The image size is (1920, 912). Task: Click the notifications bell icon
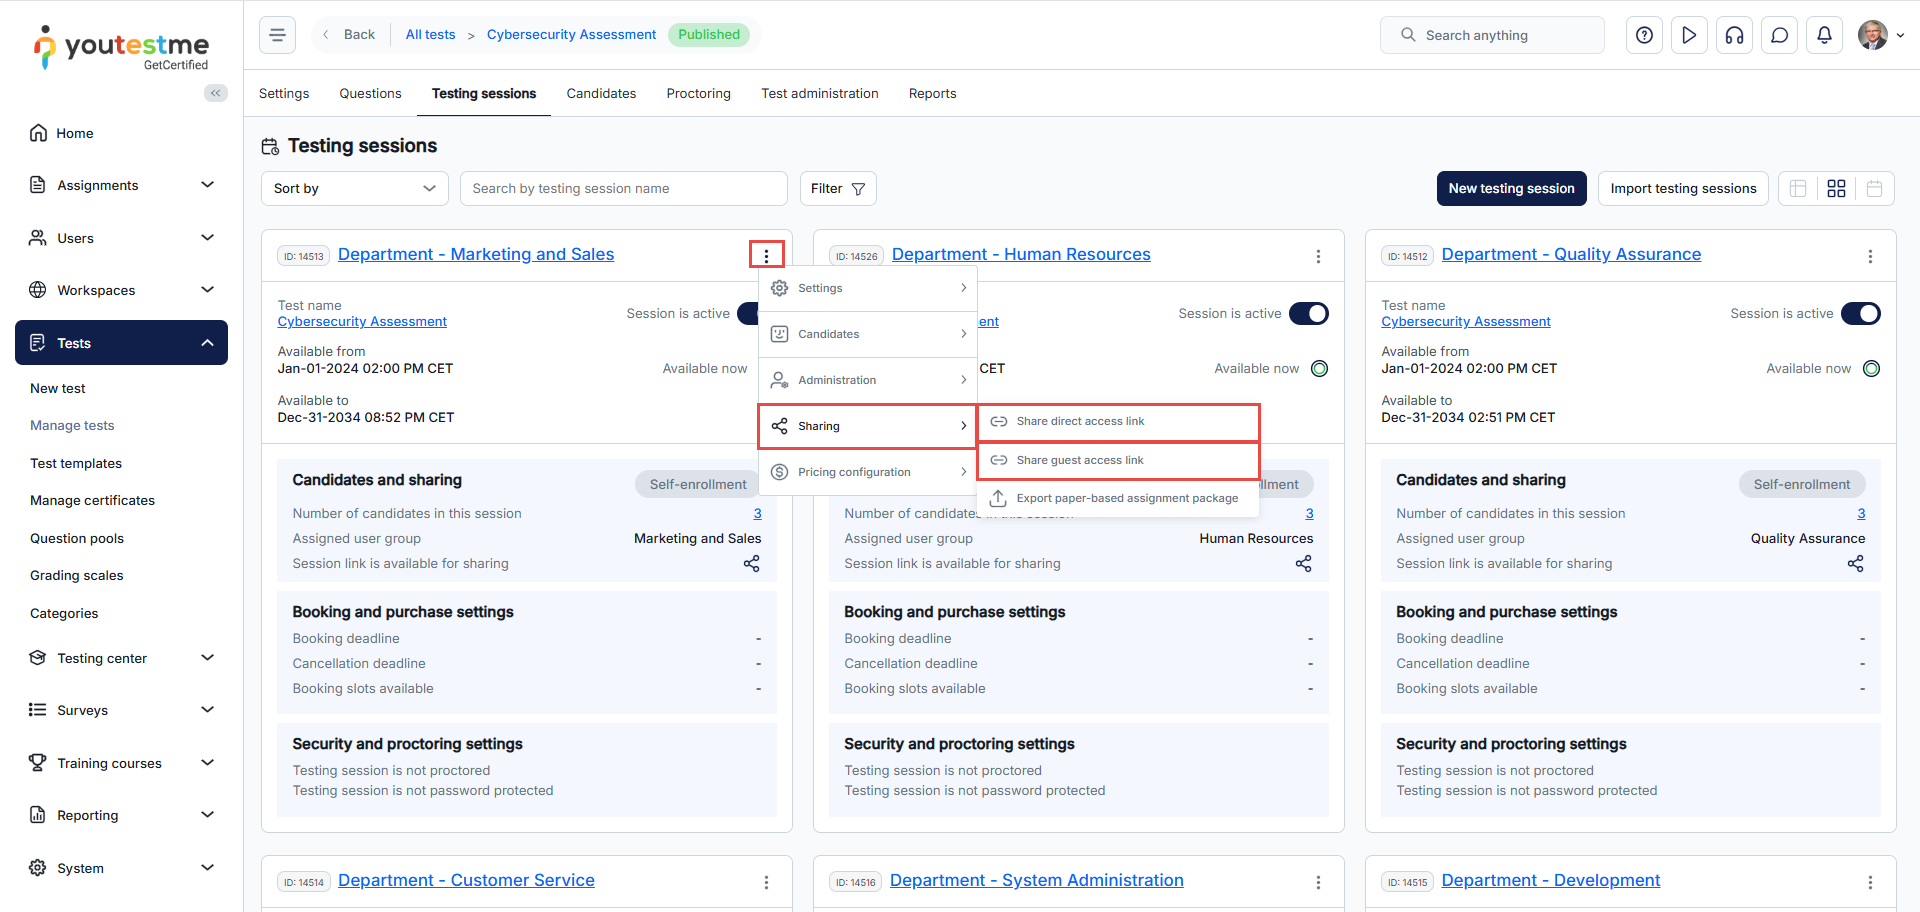[1824, 35]
